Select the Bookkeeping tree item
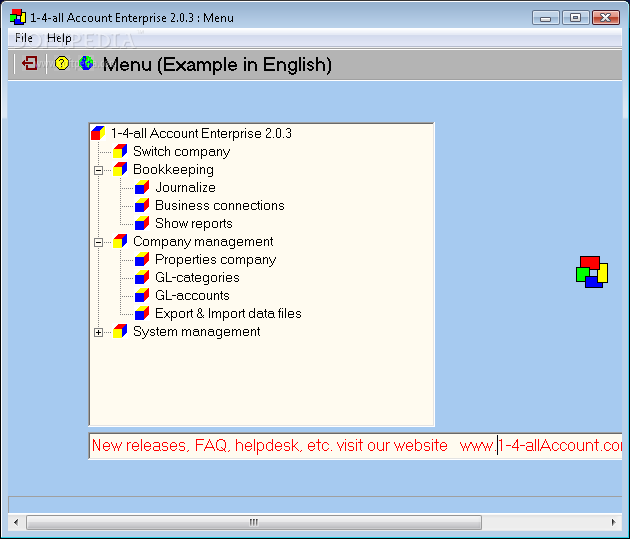The width and height of the screenshot is (630, 539). pyautogui.click(x=173, y=169)
